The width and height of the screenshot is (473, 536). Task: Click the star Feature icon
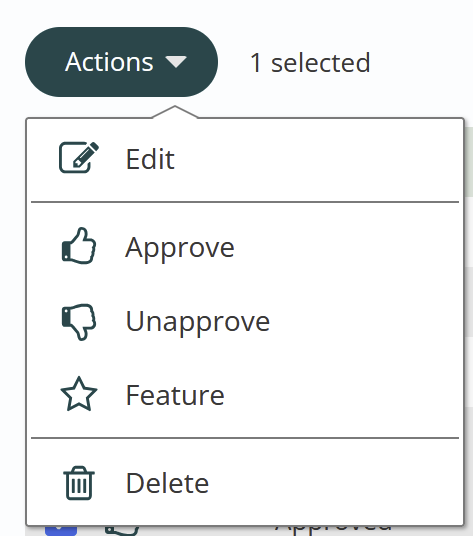(x=79, y=394)
